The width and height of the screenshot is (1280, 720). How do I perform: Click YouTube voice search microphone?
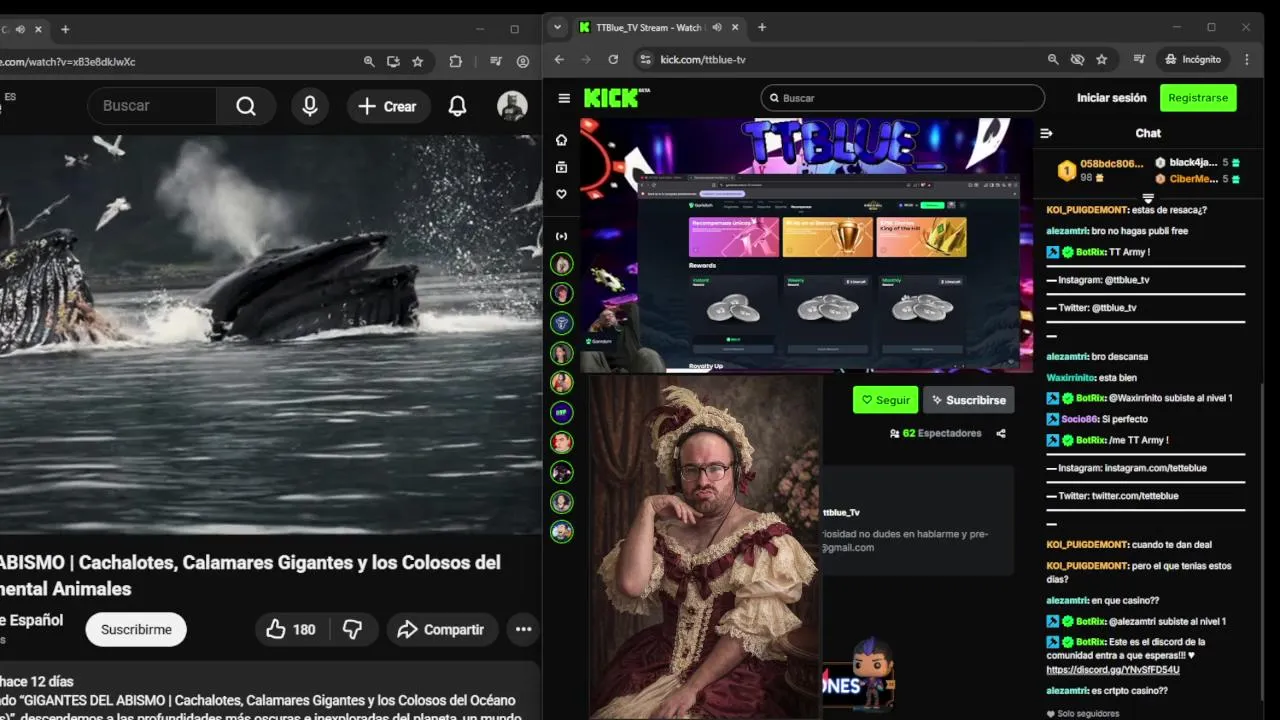coord(310,106)
